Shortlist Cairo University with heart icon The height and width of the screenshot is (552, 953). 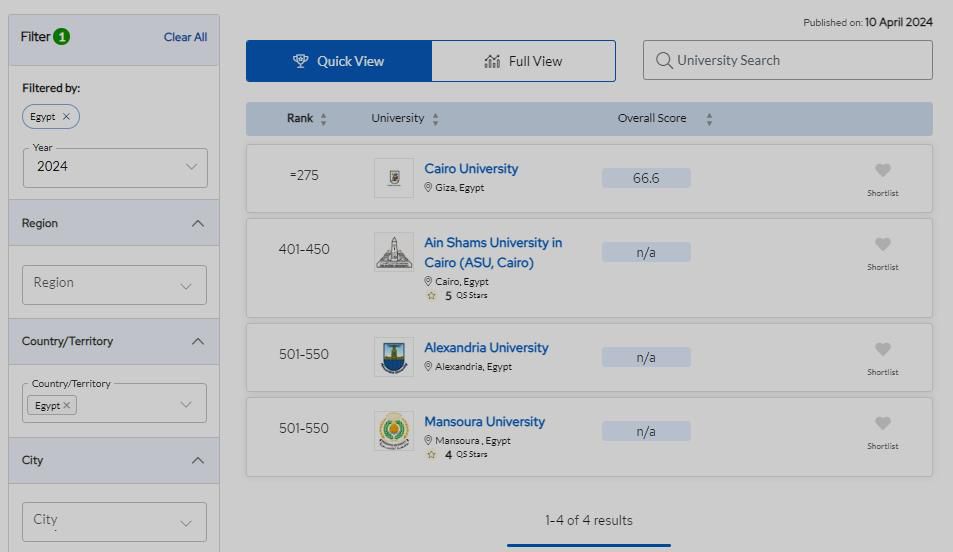pyautogui.click(x=882, y=171)
